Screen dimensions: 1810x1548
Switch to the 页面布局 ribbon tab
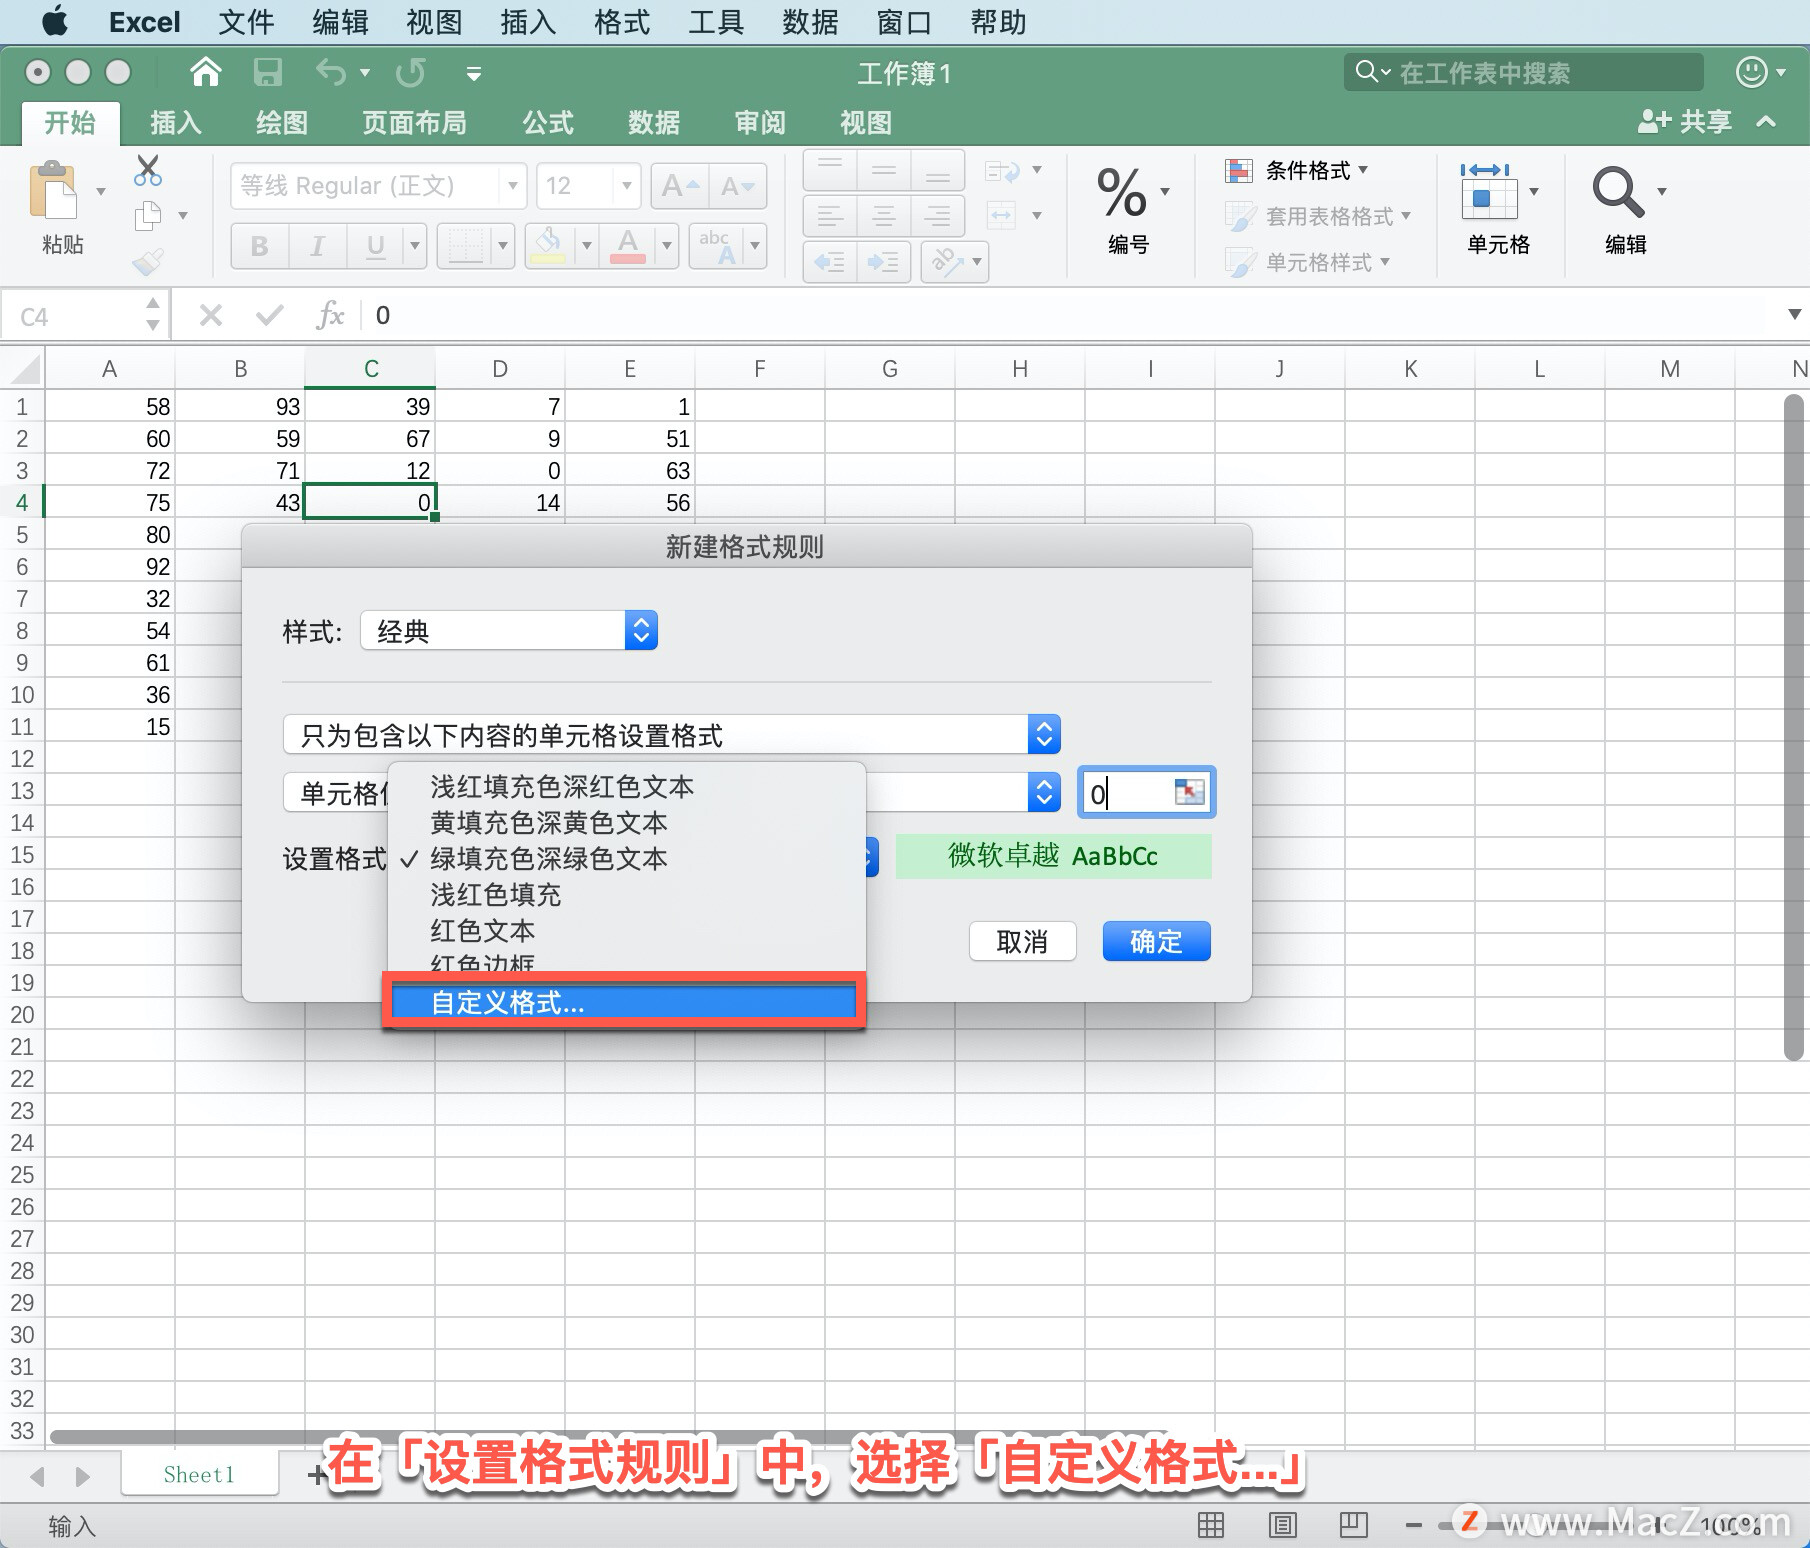pyautogui.click(x=414, y=122)
